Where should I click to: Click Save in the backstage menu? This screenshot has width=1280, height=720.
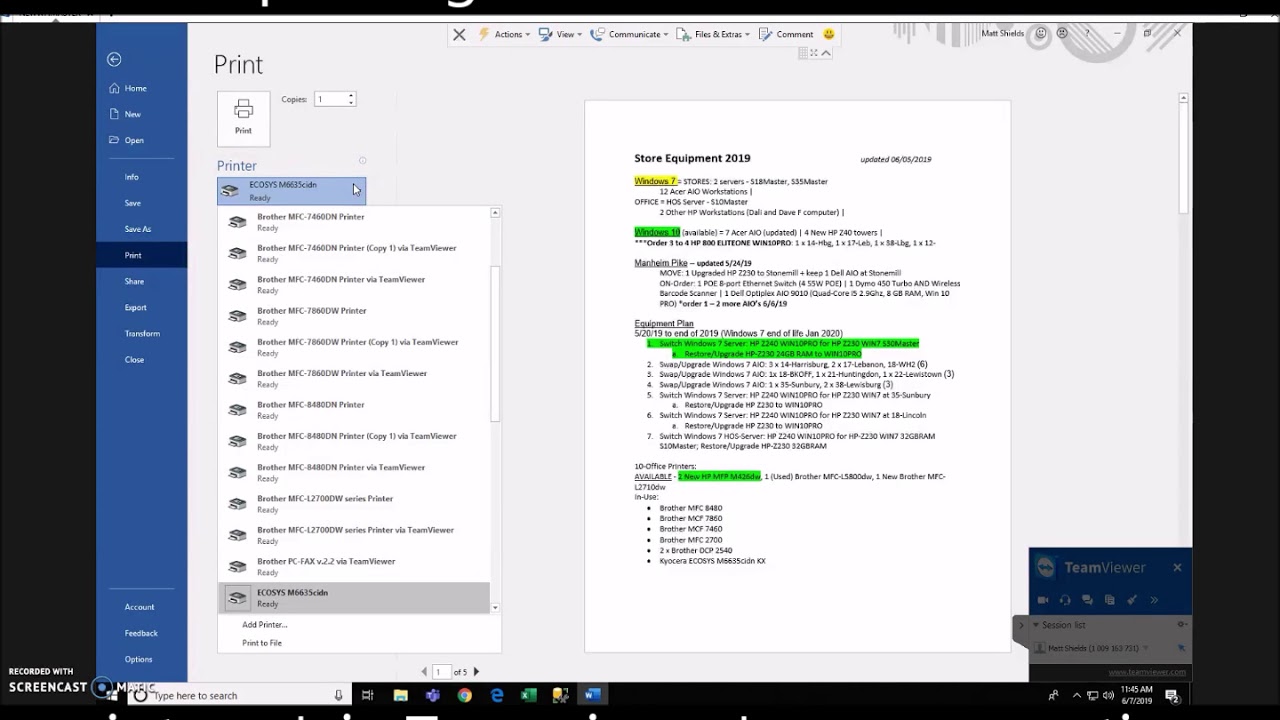133,203
